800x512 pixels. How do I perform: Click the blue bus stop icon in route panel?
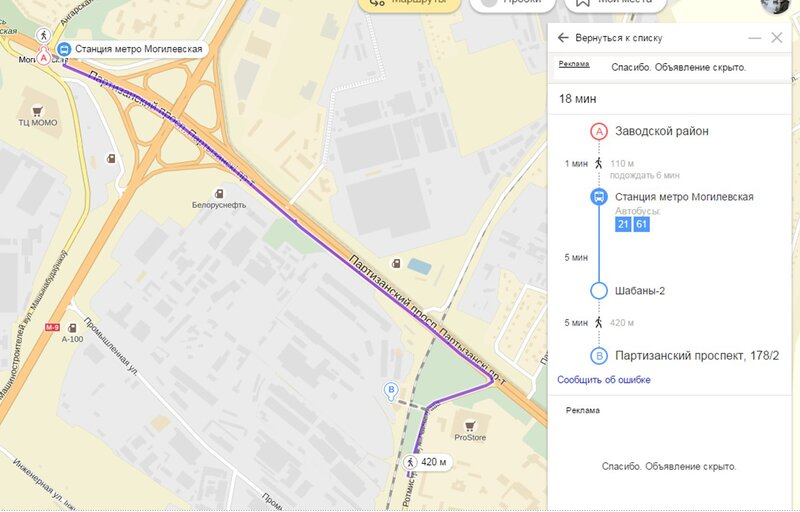pos(598,197)
